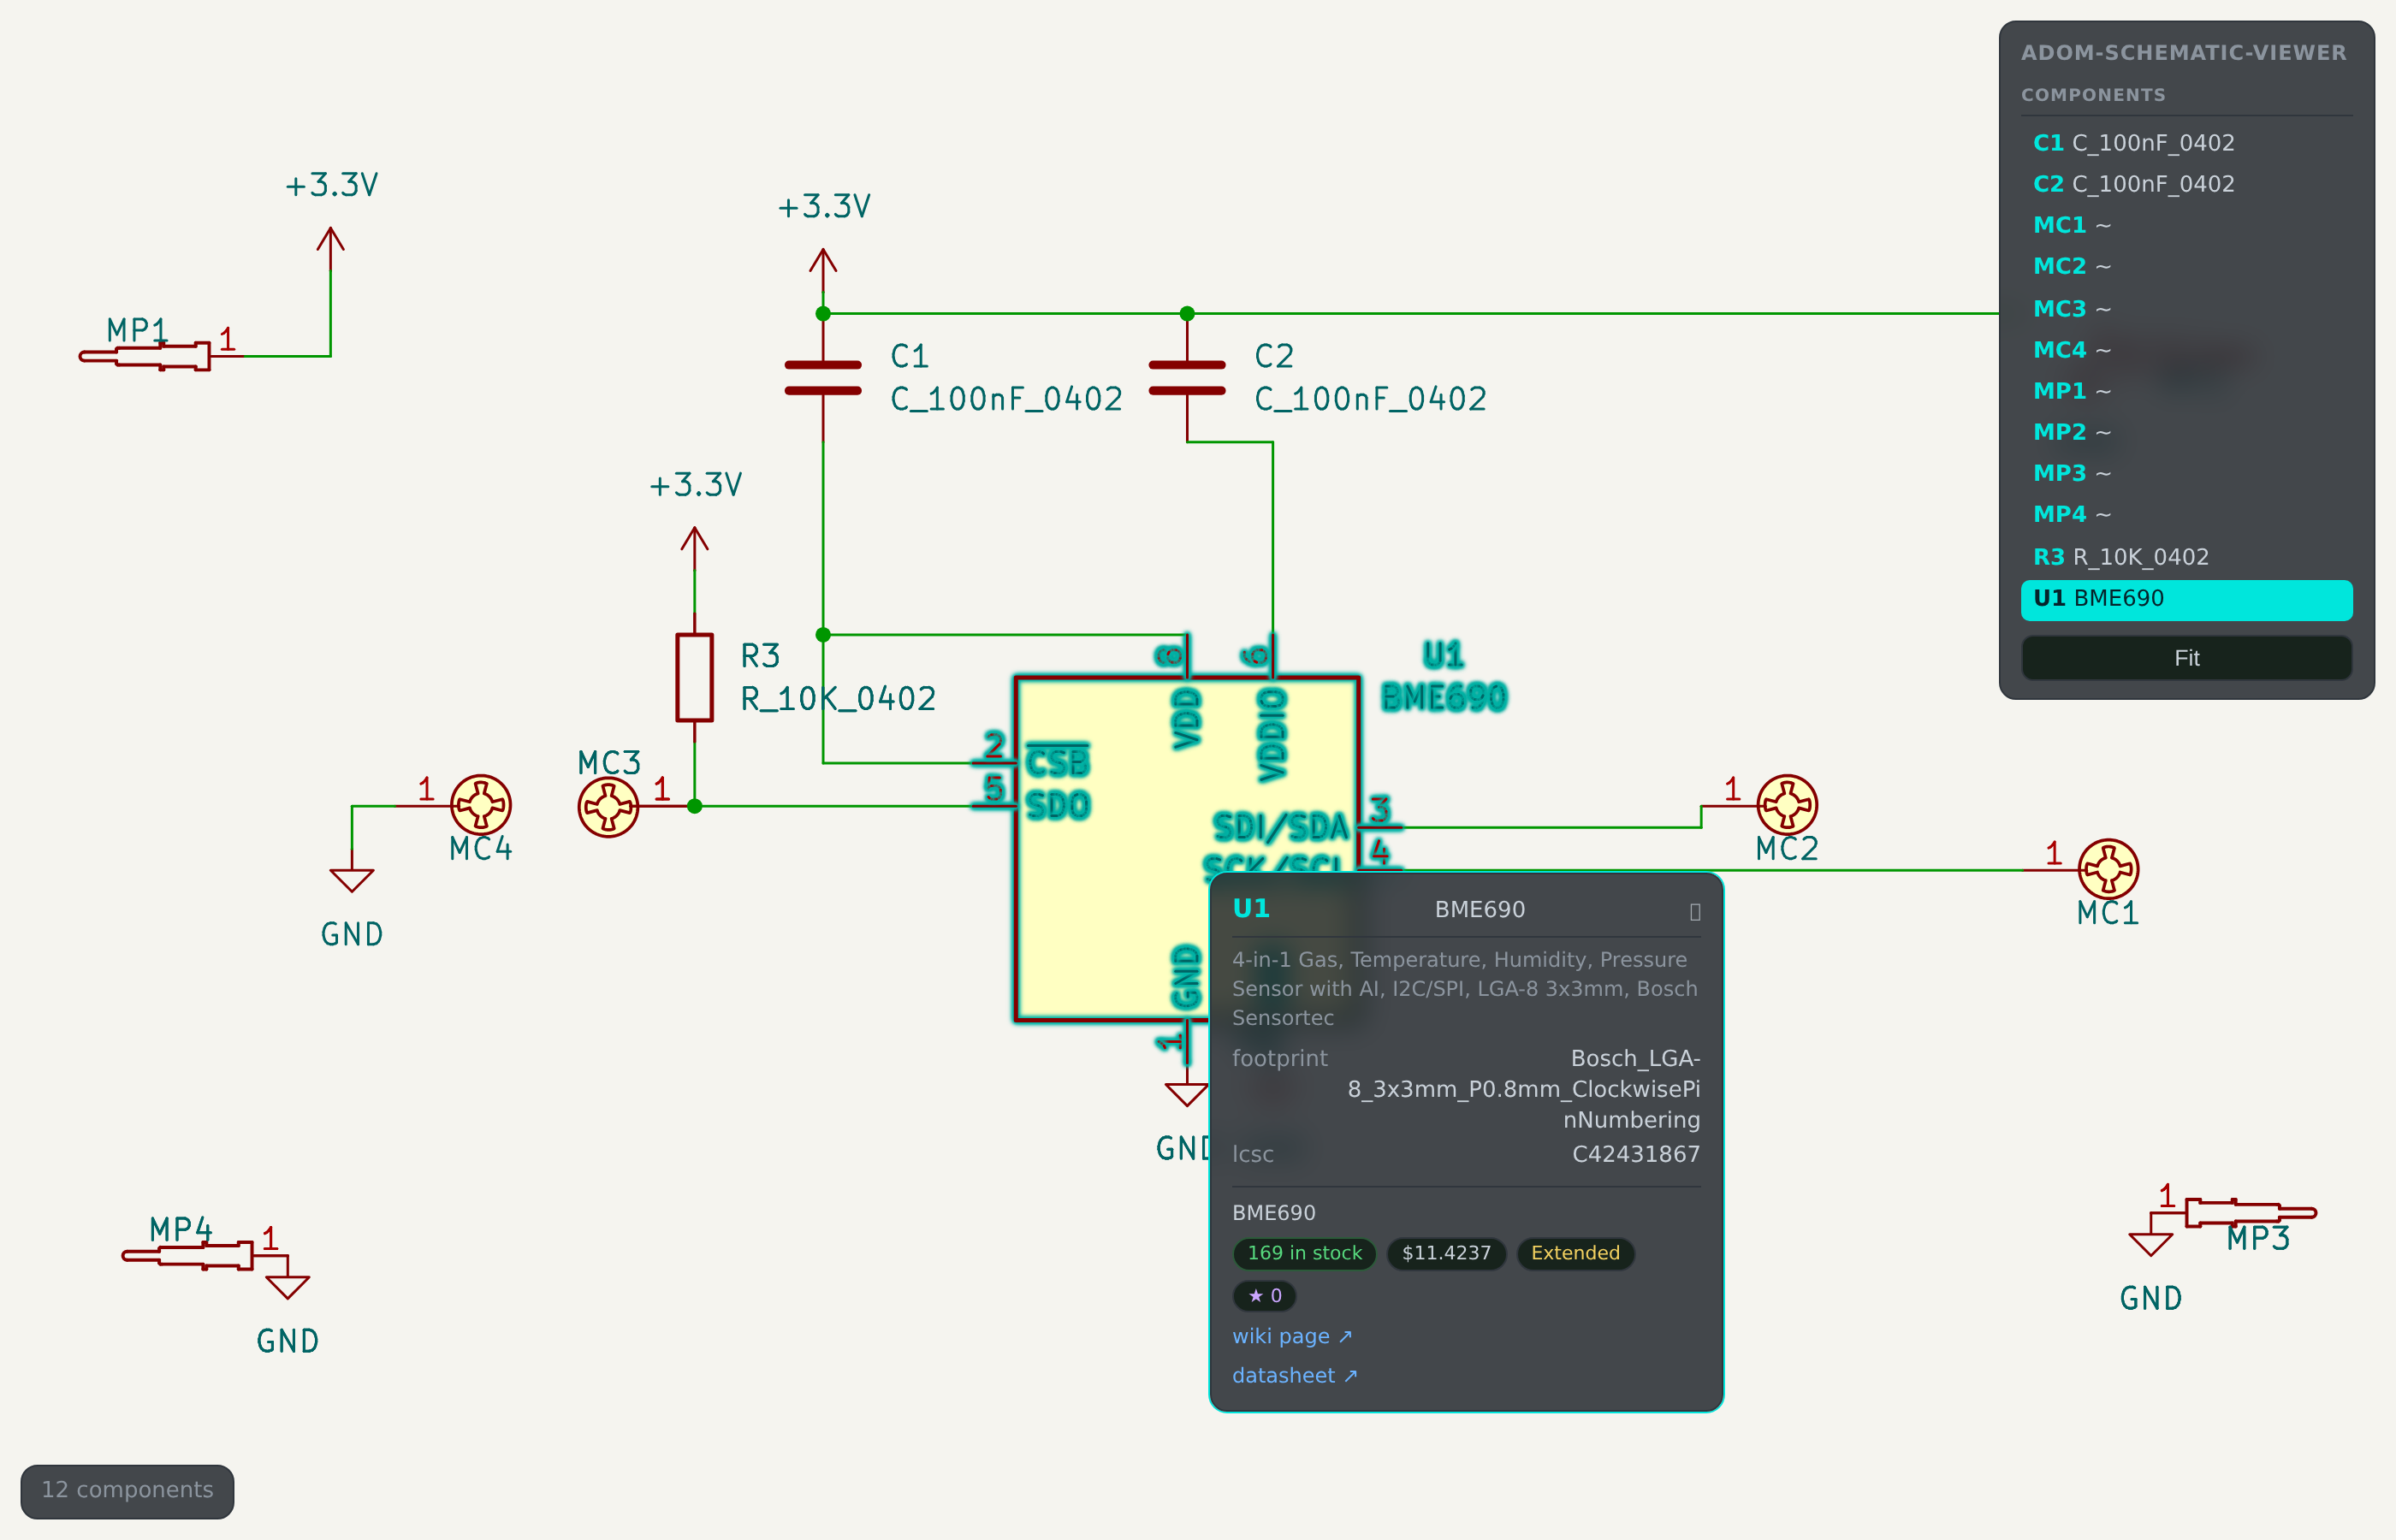Viewport: 2396px width, 1540px height.
Task: Select MC3 in components list
Action: coord(2186,308)
